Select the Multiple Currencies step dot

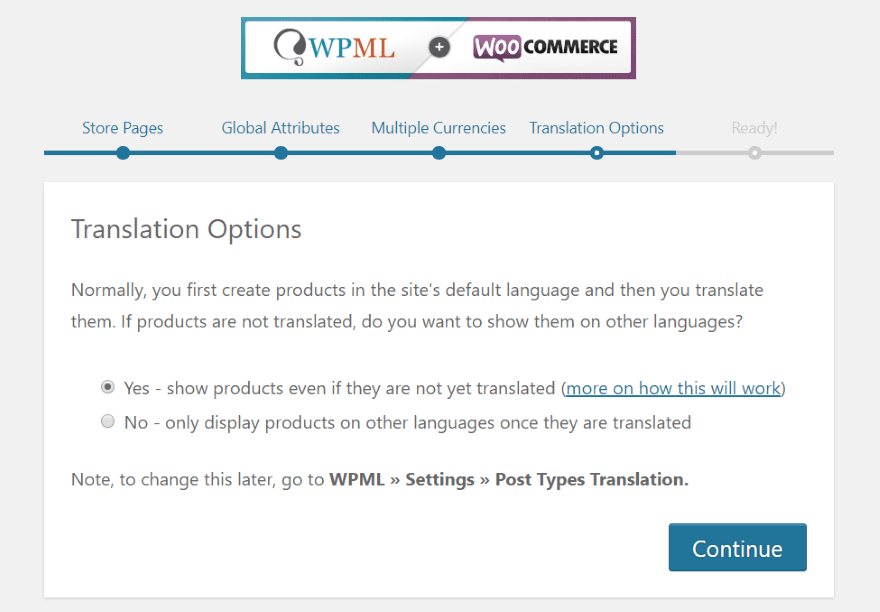pyautogui.click(x=439, y=153)
